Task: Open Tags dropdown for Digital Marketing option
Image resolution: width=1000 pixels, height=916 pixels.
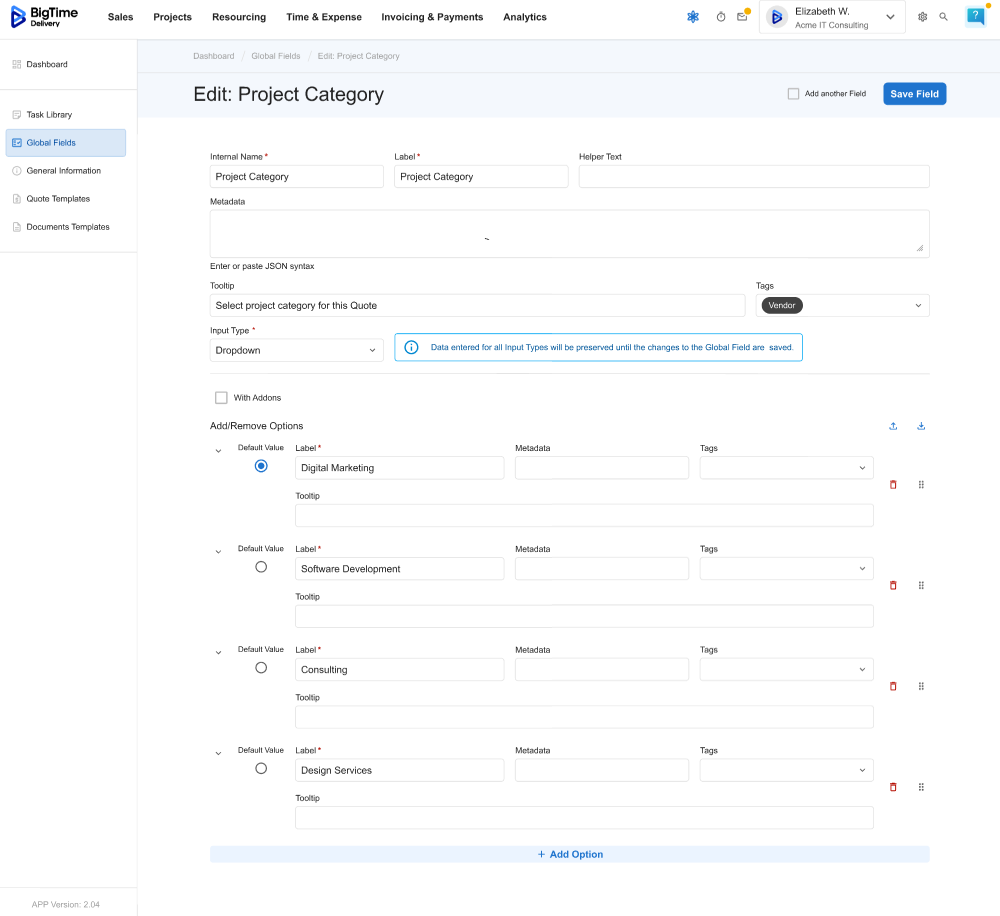Action: click(x=786, y=468)
